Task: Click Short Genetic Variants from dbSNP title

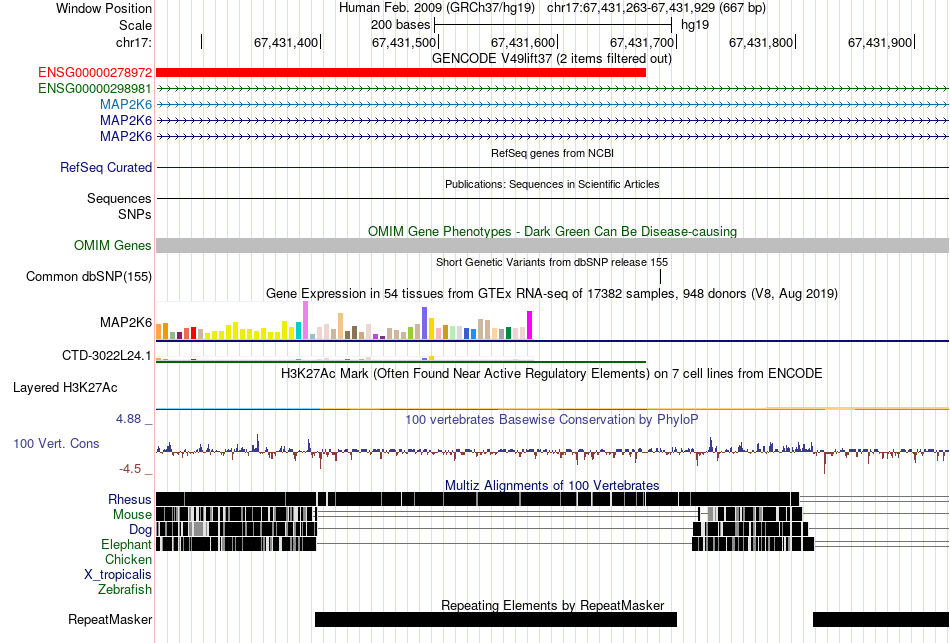Action: click(552, 262)
